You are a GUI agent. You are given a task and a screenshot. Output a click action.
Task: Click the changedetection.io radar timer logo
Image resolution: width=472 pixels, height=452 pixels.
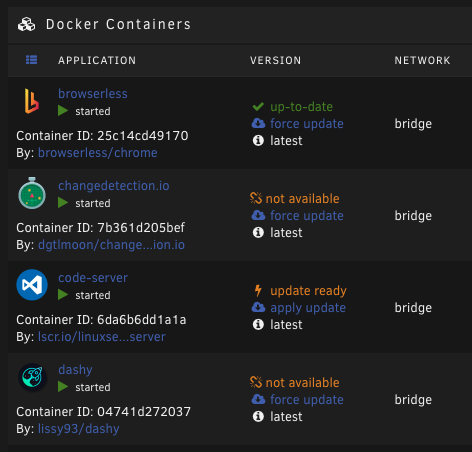coord(32,193)
